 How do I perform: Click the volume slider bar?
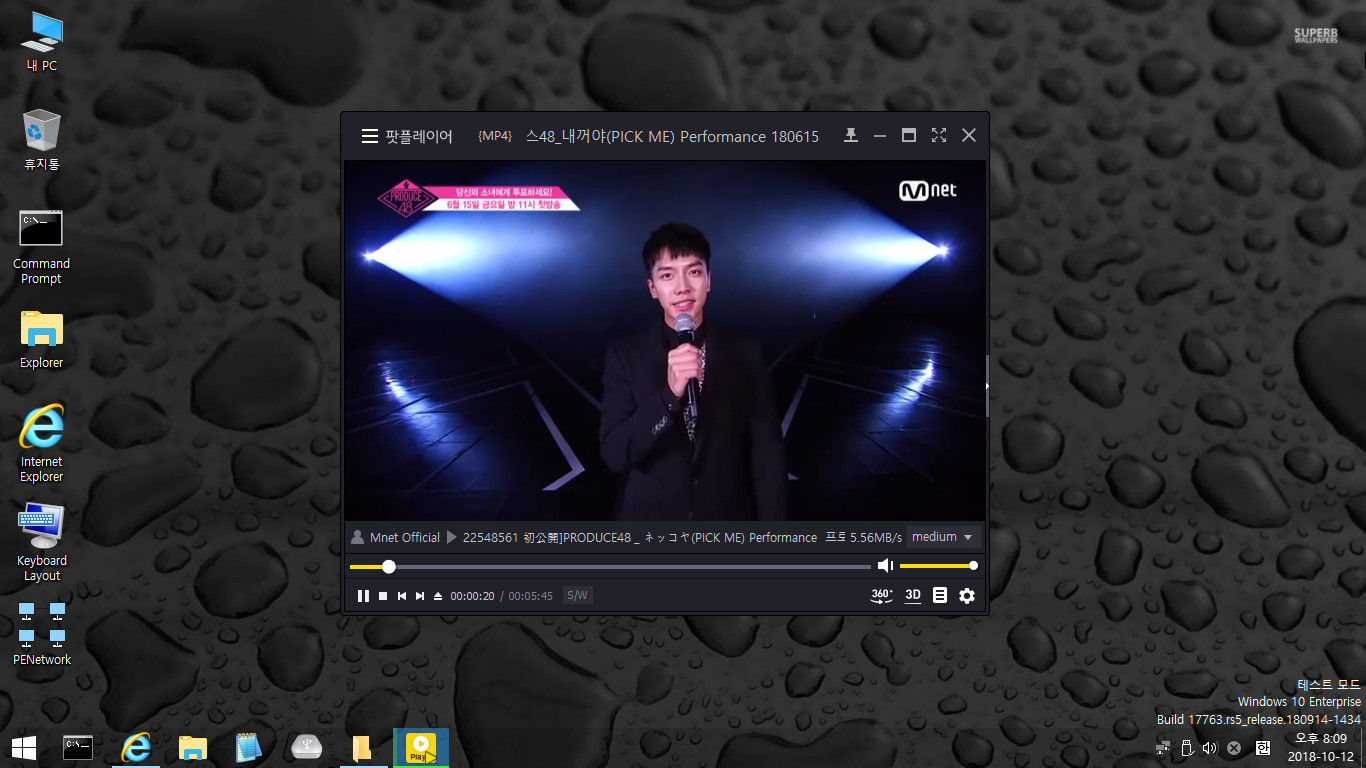[937, 566]
